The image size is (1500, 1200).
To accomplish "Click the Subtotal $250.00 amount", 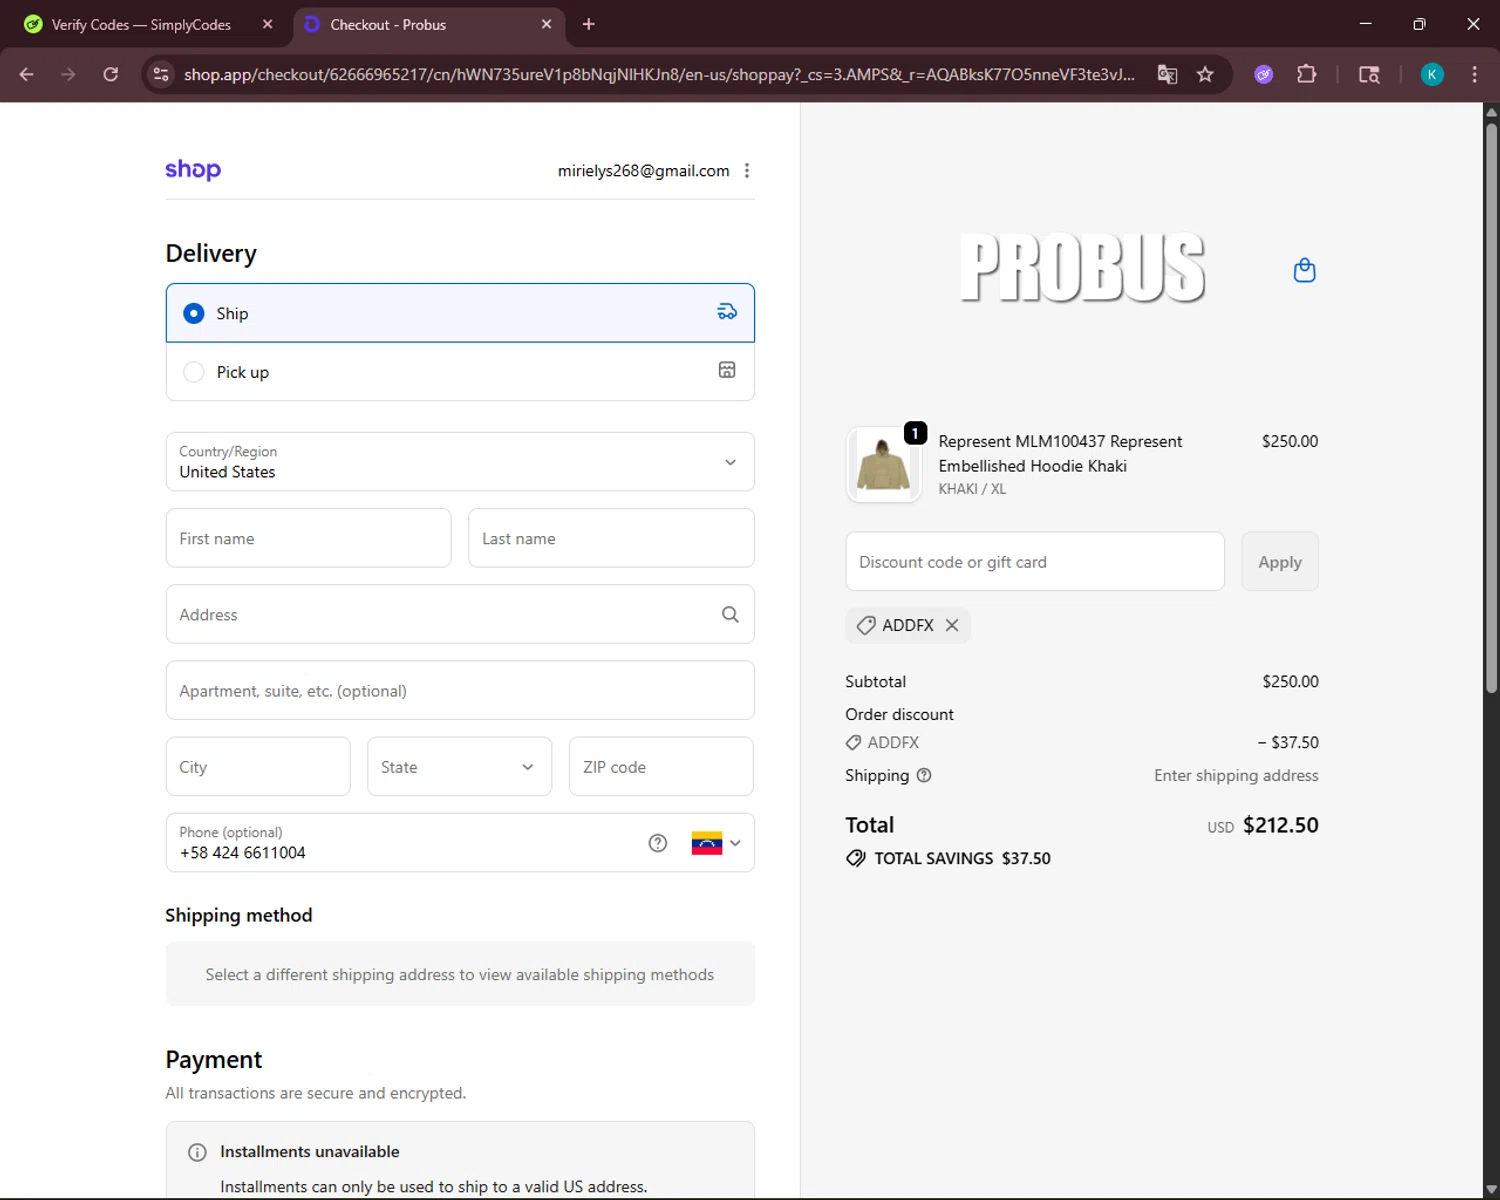I will [x=1290, y=681].
